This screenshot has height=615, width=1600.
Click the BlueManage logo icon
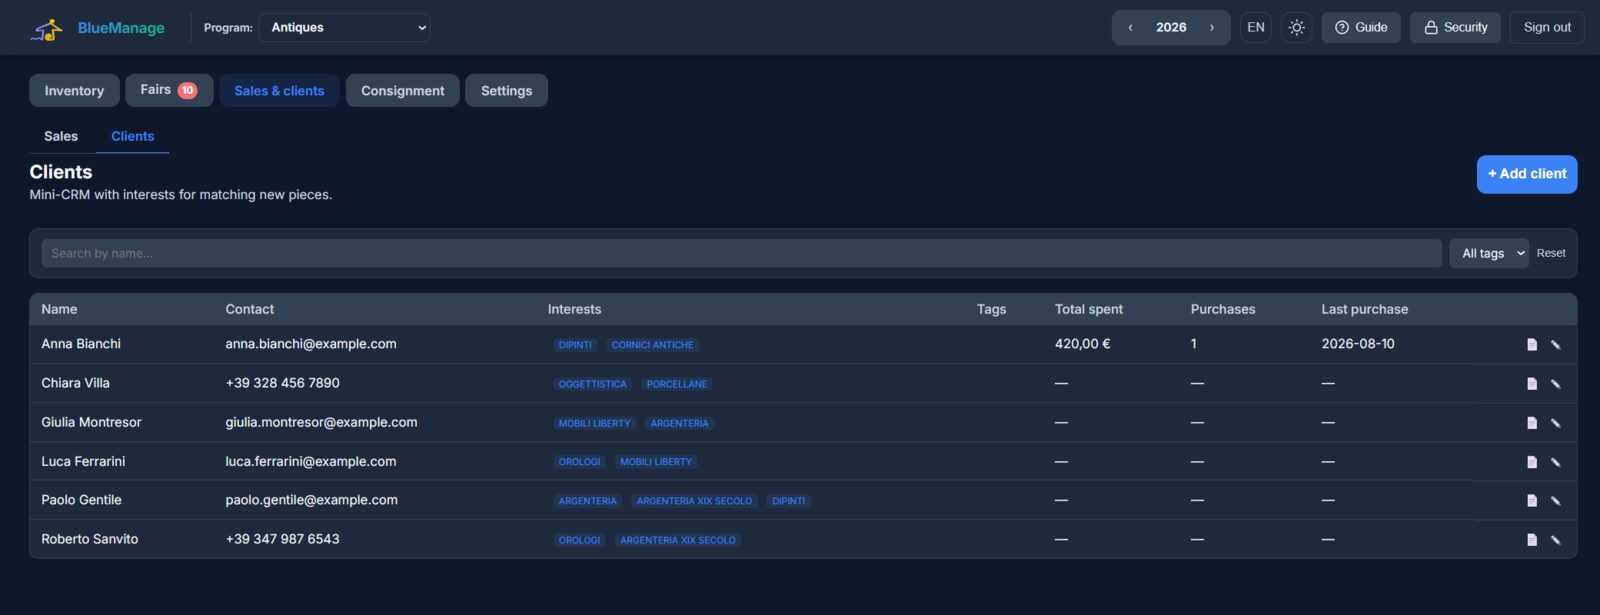click(x=47, y=29)
